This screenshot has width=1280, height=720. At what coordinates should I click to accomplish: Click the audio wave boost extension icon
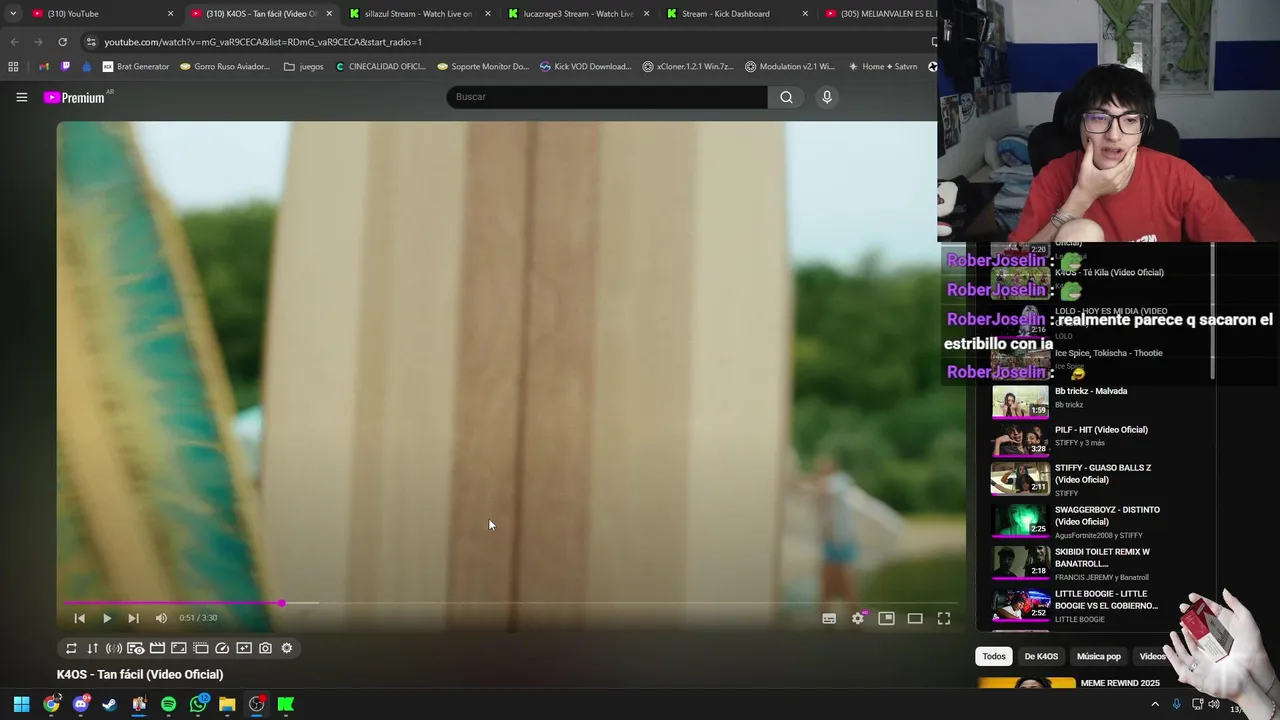pos(114,648)
